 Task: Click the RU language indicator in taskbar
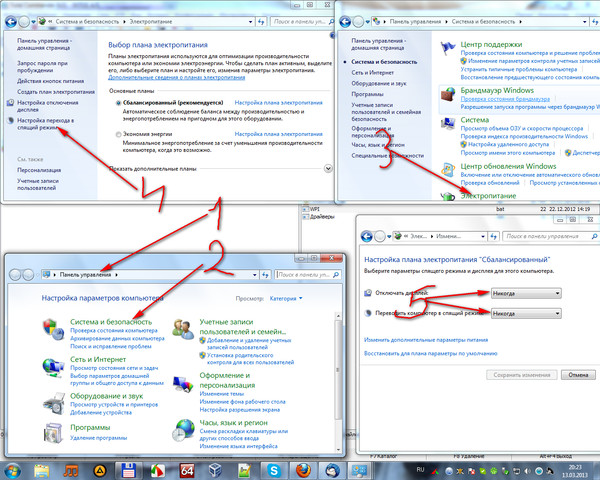point(420,469)
